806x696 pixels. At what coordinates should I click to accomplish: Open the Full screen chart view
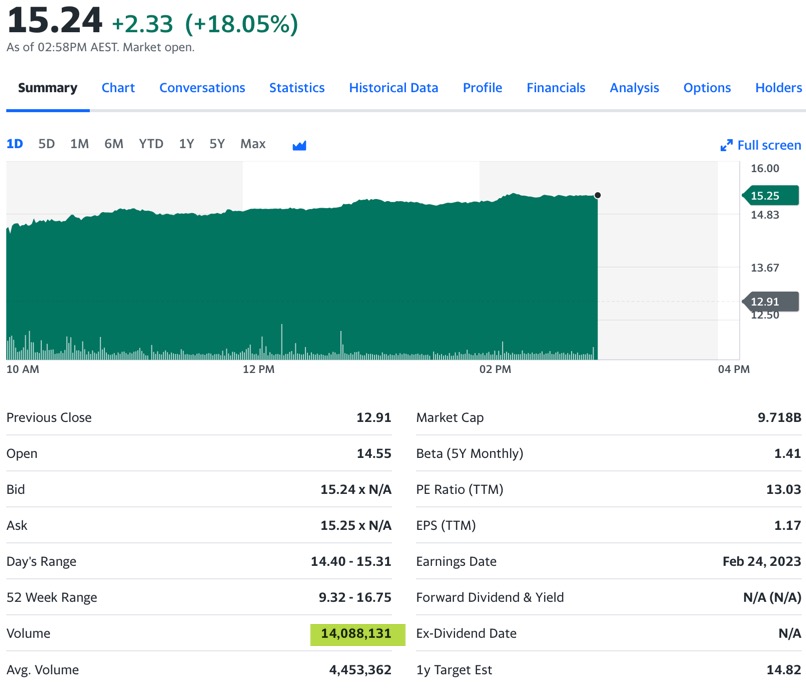click(761, 145)
